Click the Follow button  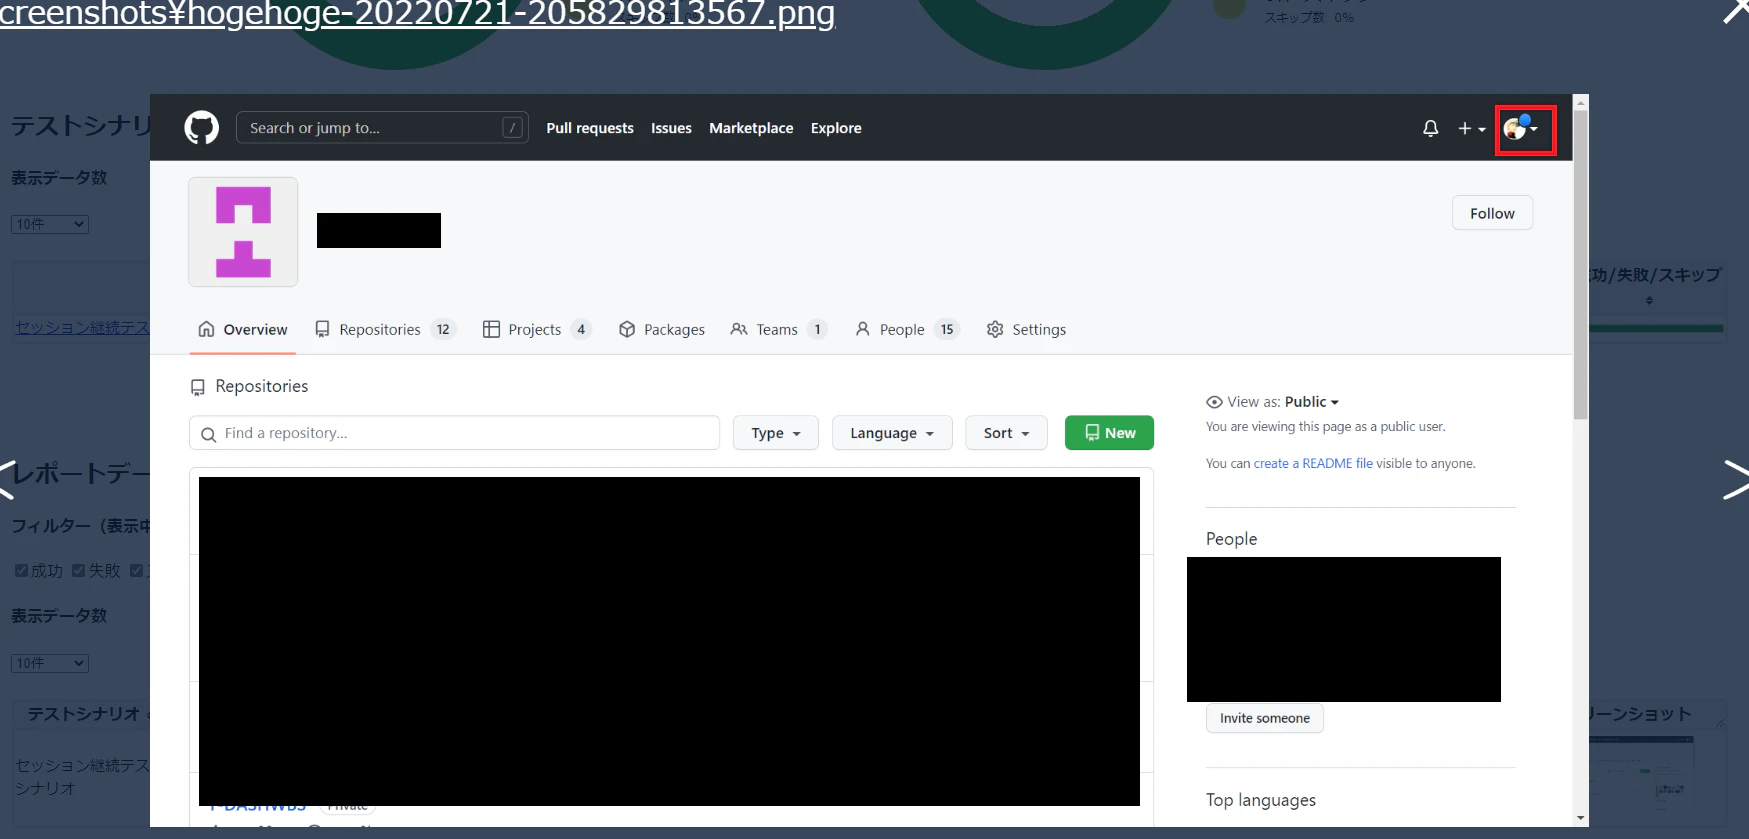point(1492,213)
